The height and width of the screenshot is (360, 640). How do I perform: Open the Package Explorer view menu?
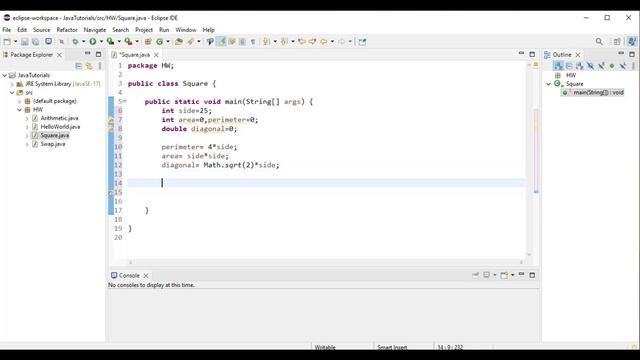(x=100, y=66)
